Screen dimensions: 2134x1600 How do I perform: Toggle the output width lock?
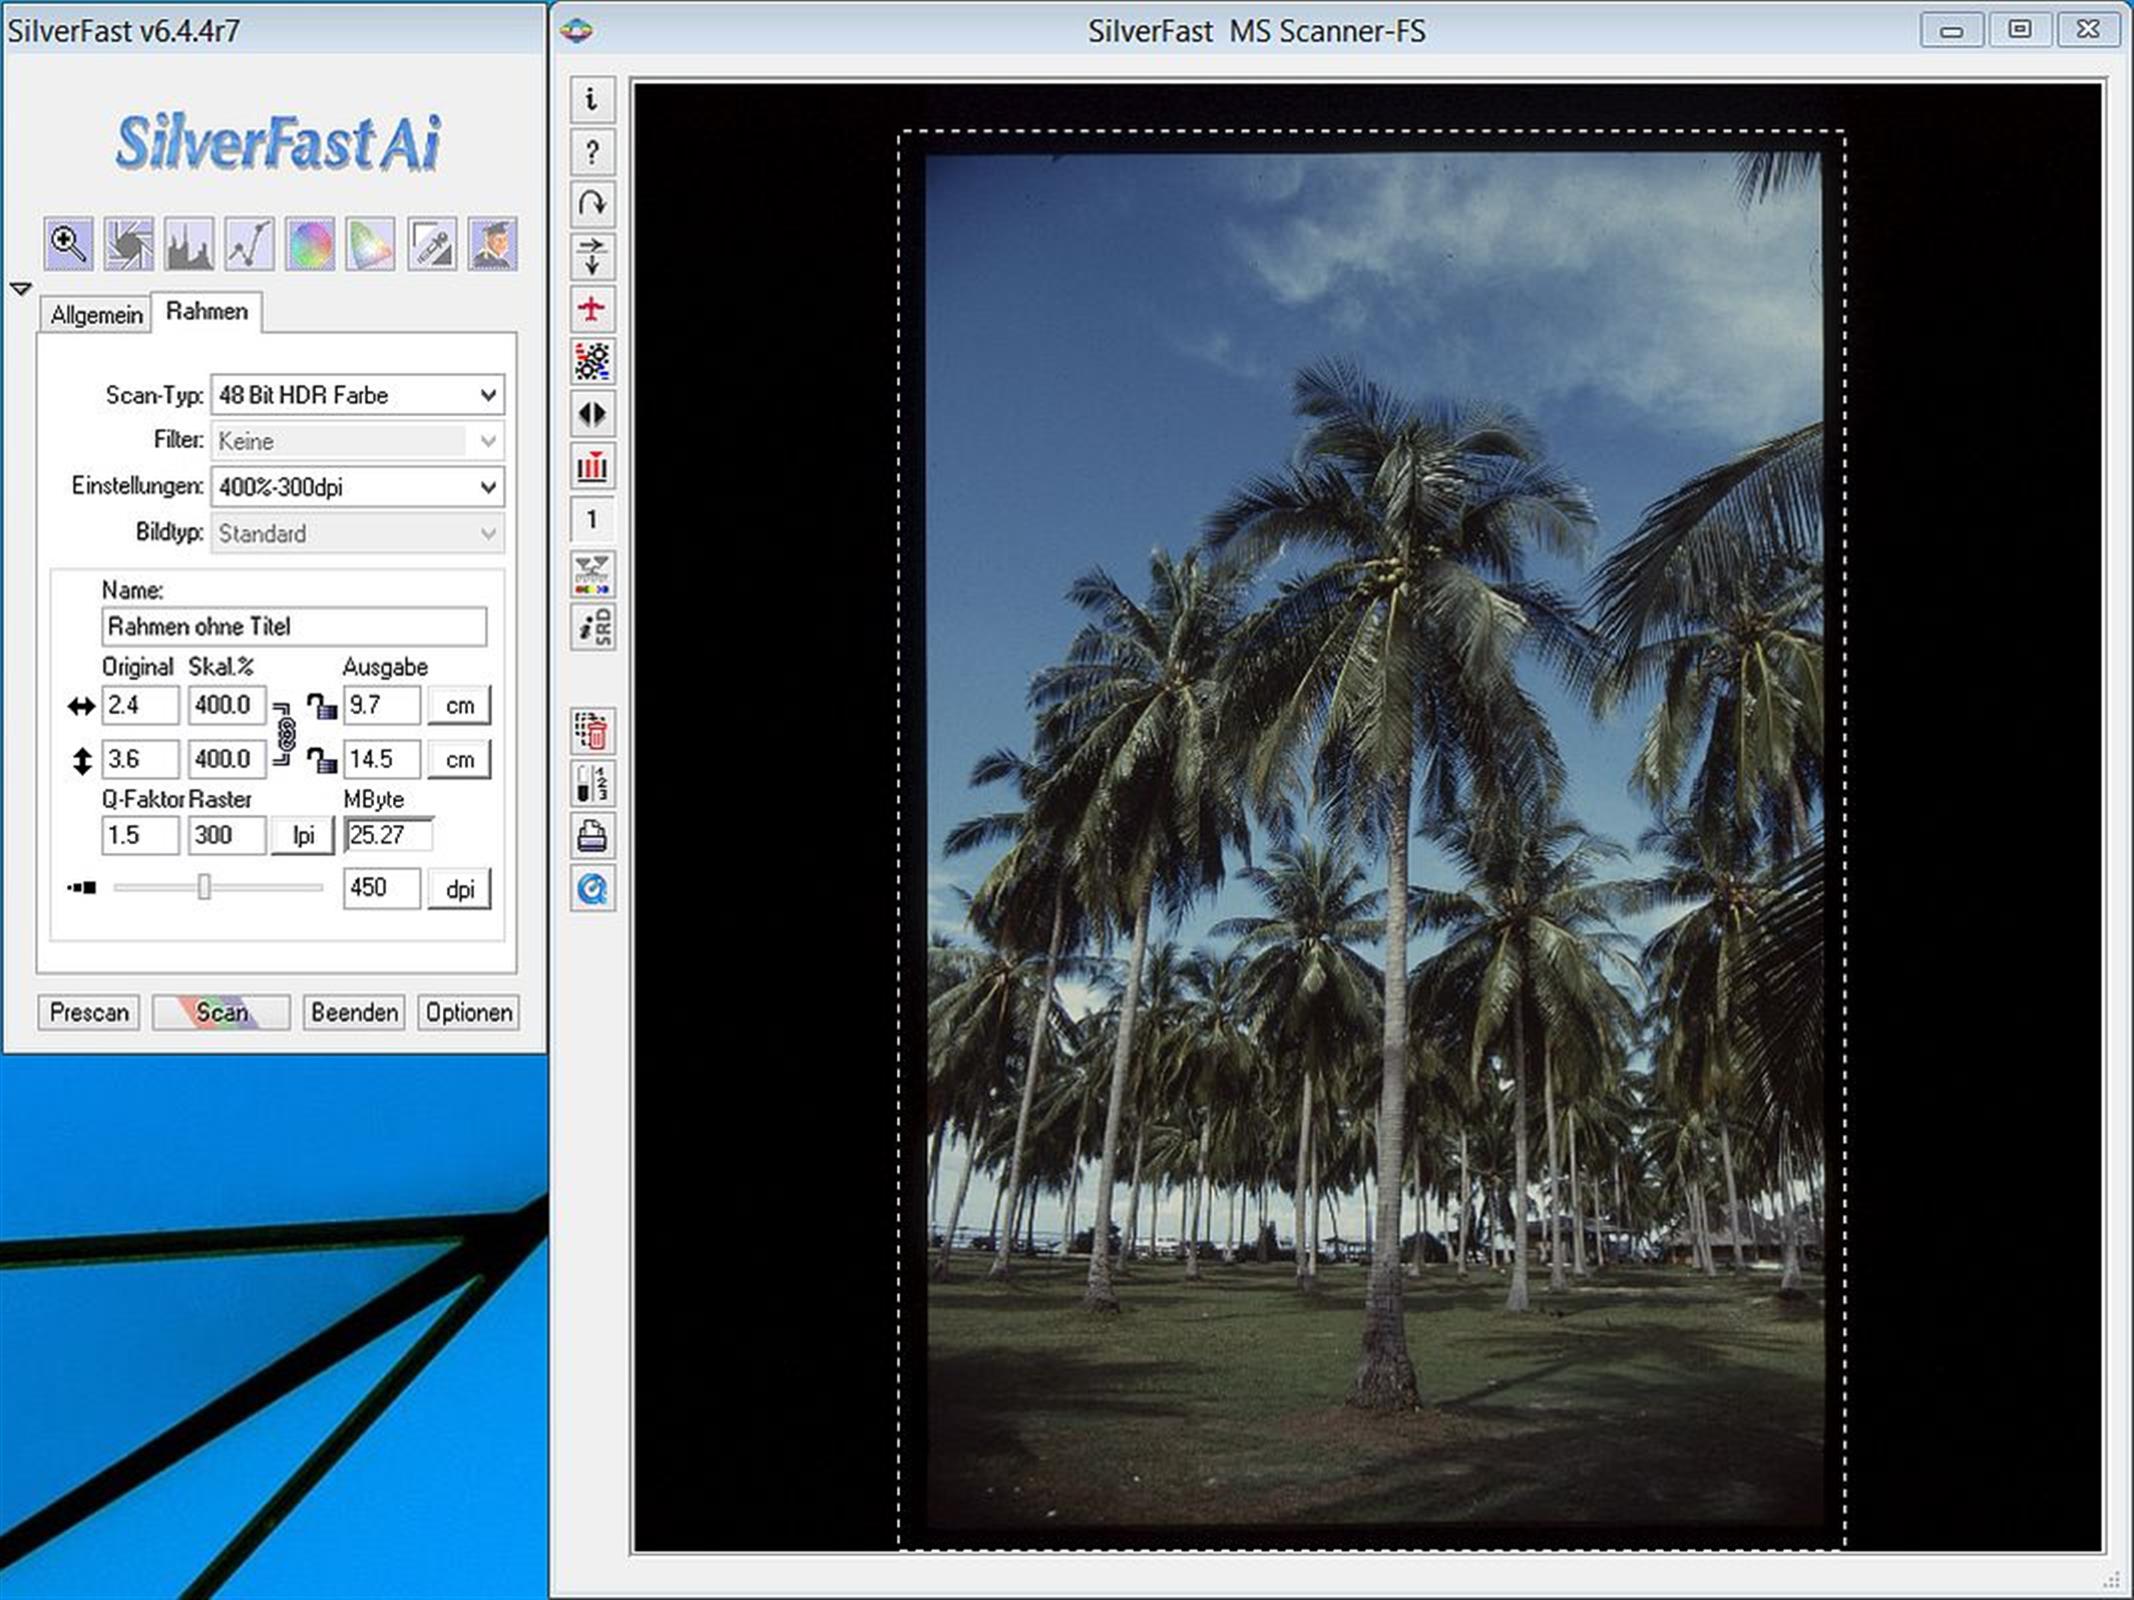click(321, 706)
